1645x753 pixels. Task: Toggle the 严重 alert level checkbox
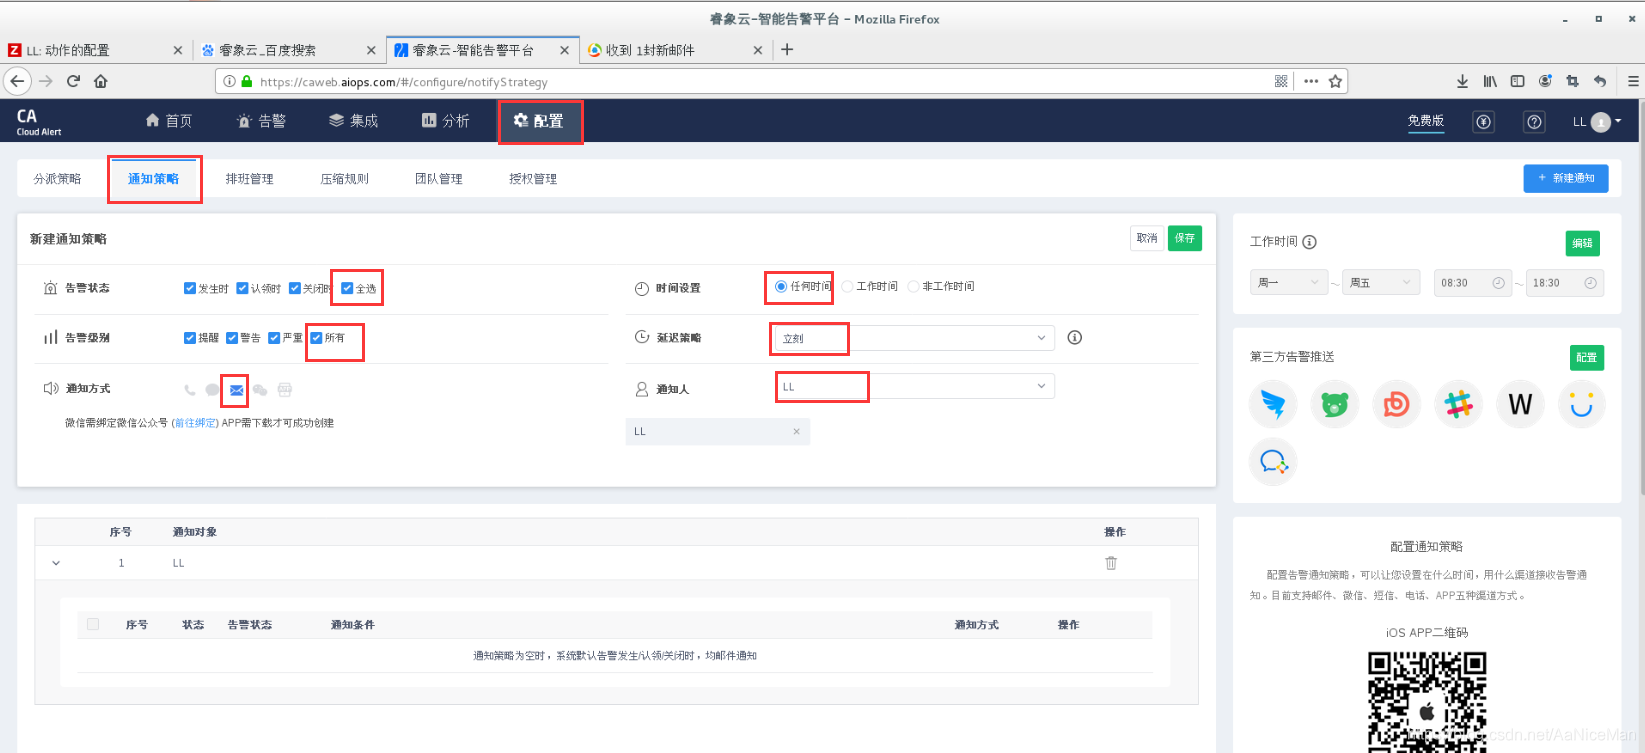(x=274, y=338)
